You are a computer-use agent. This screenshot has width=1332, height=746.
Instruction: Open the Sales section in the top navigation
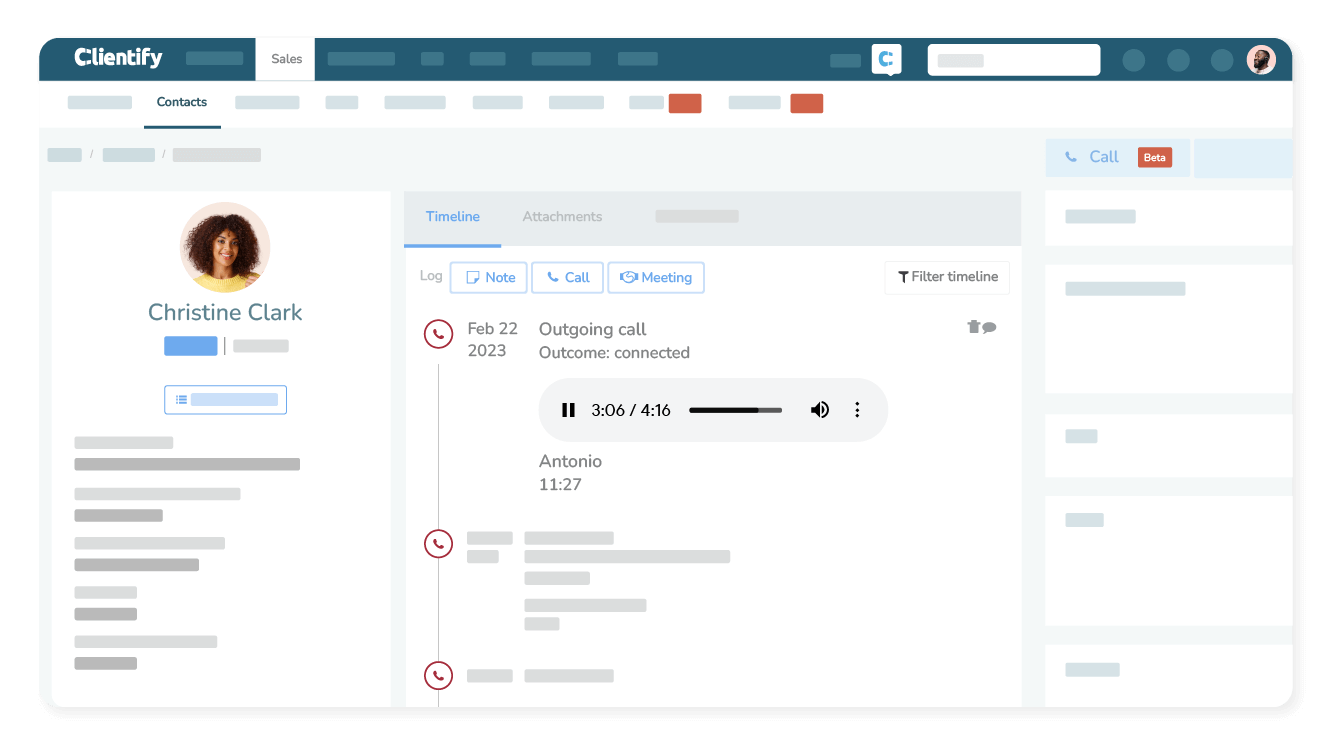285,59
